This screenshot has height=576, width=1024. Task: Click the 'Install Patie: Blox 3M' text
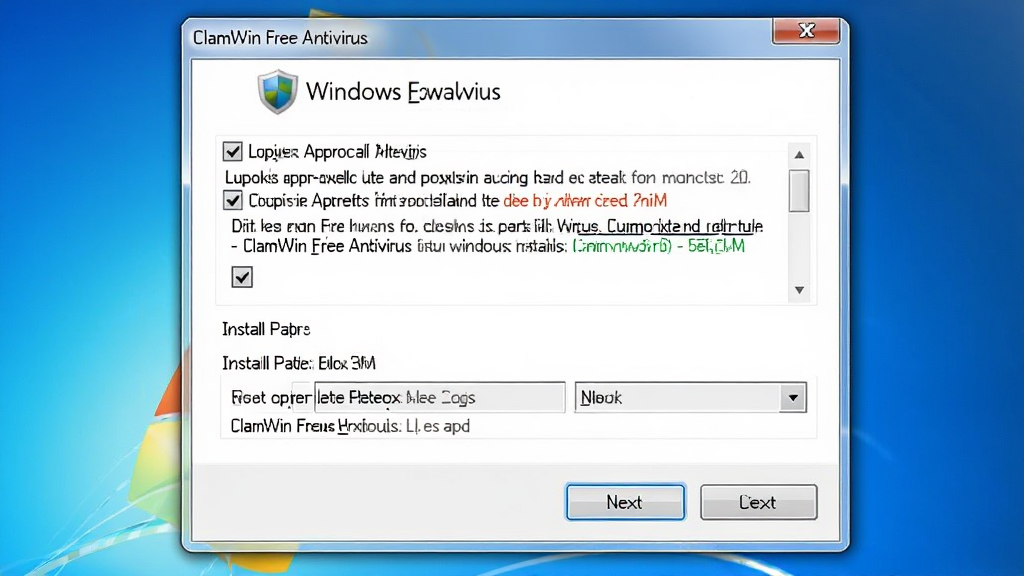298,363
